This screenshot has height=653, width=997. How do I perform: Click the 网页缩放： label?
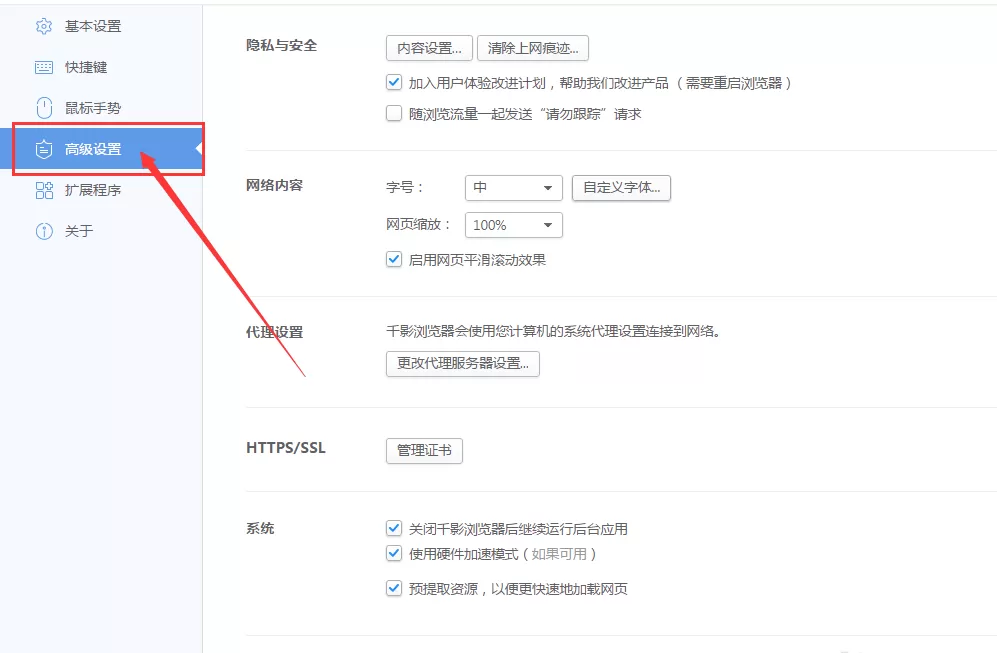418,224
